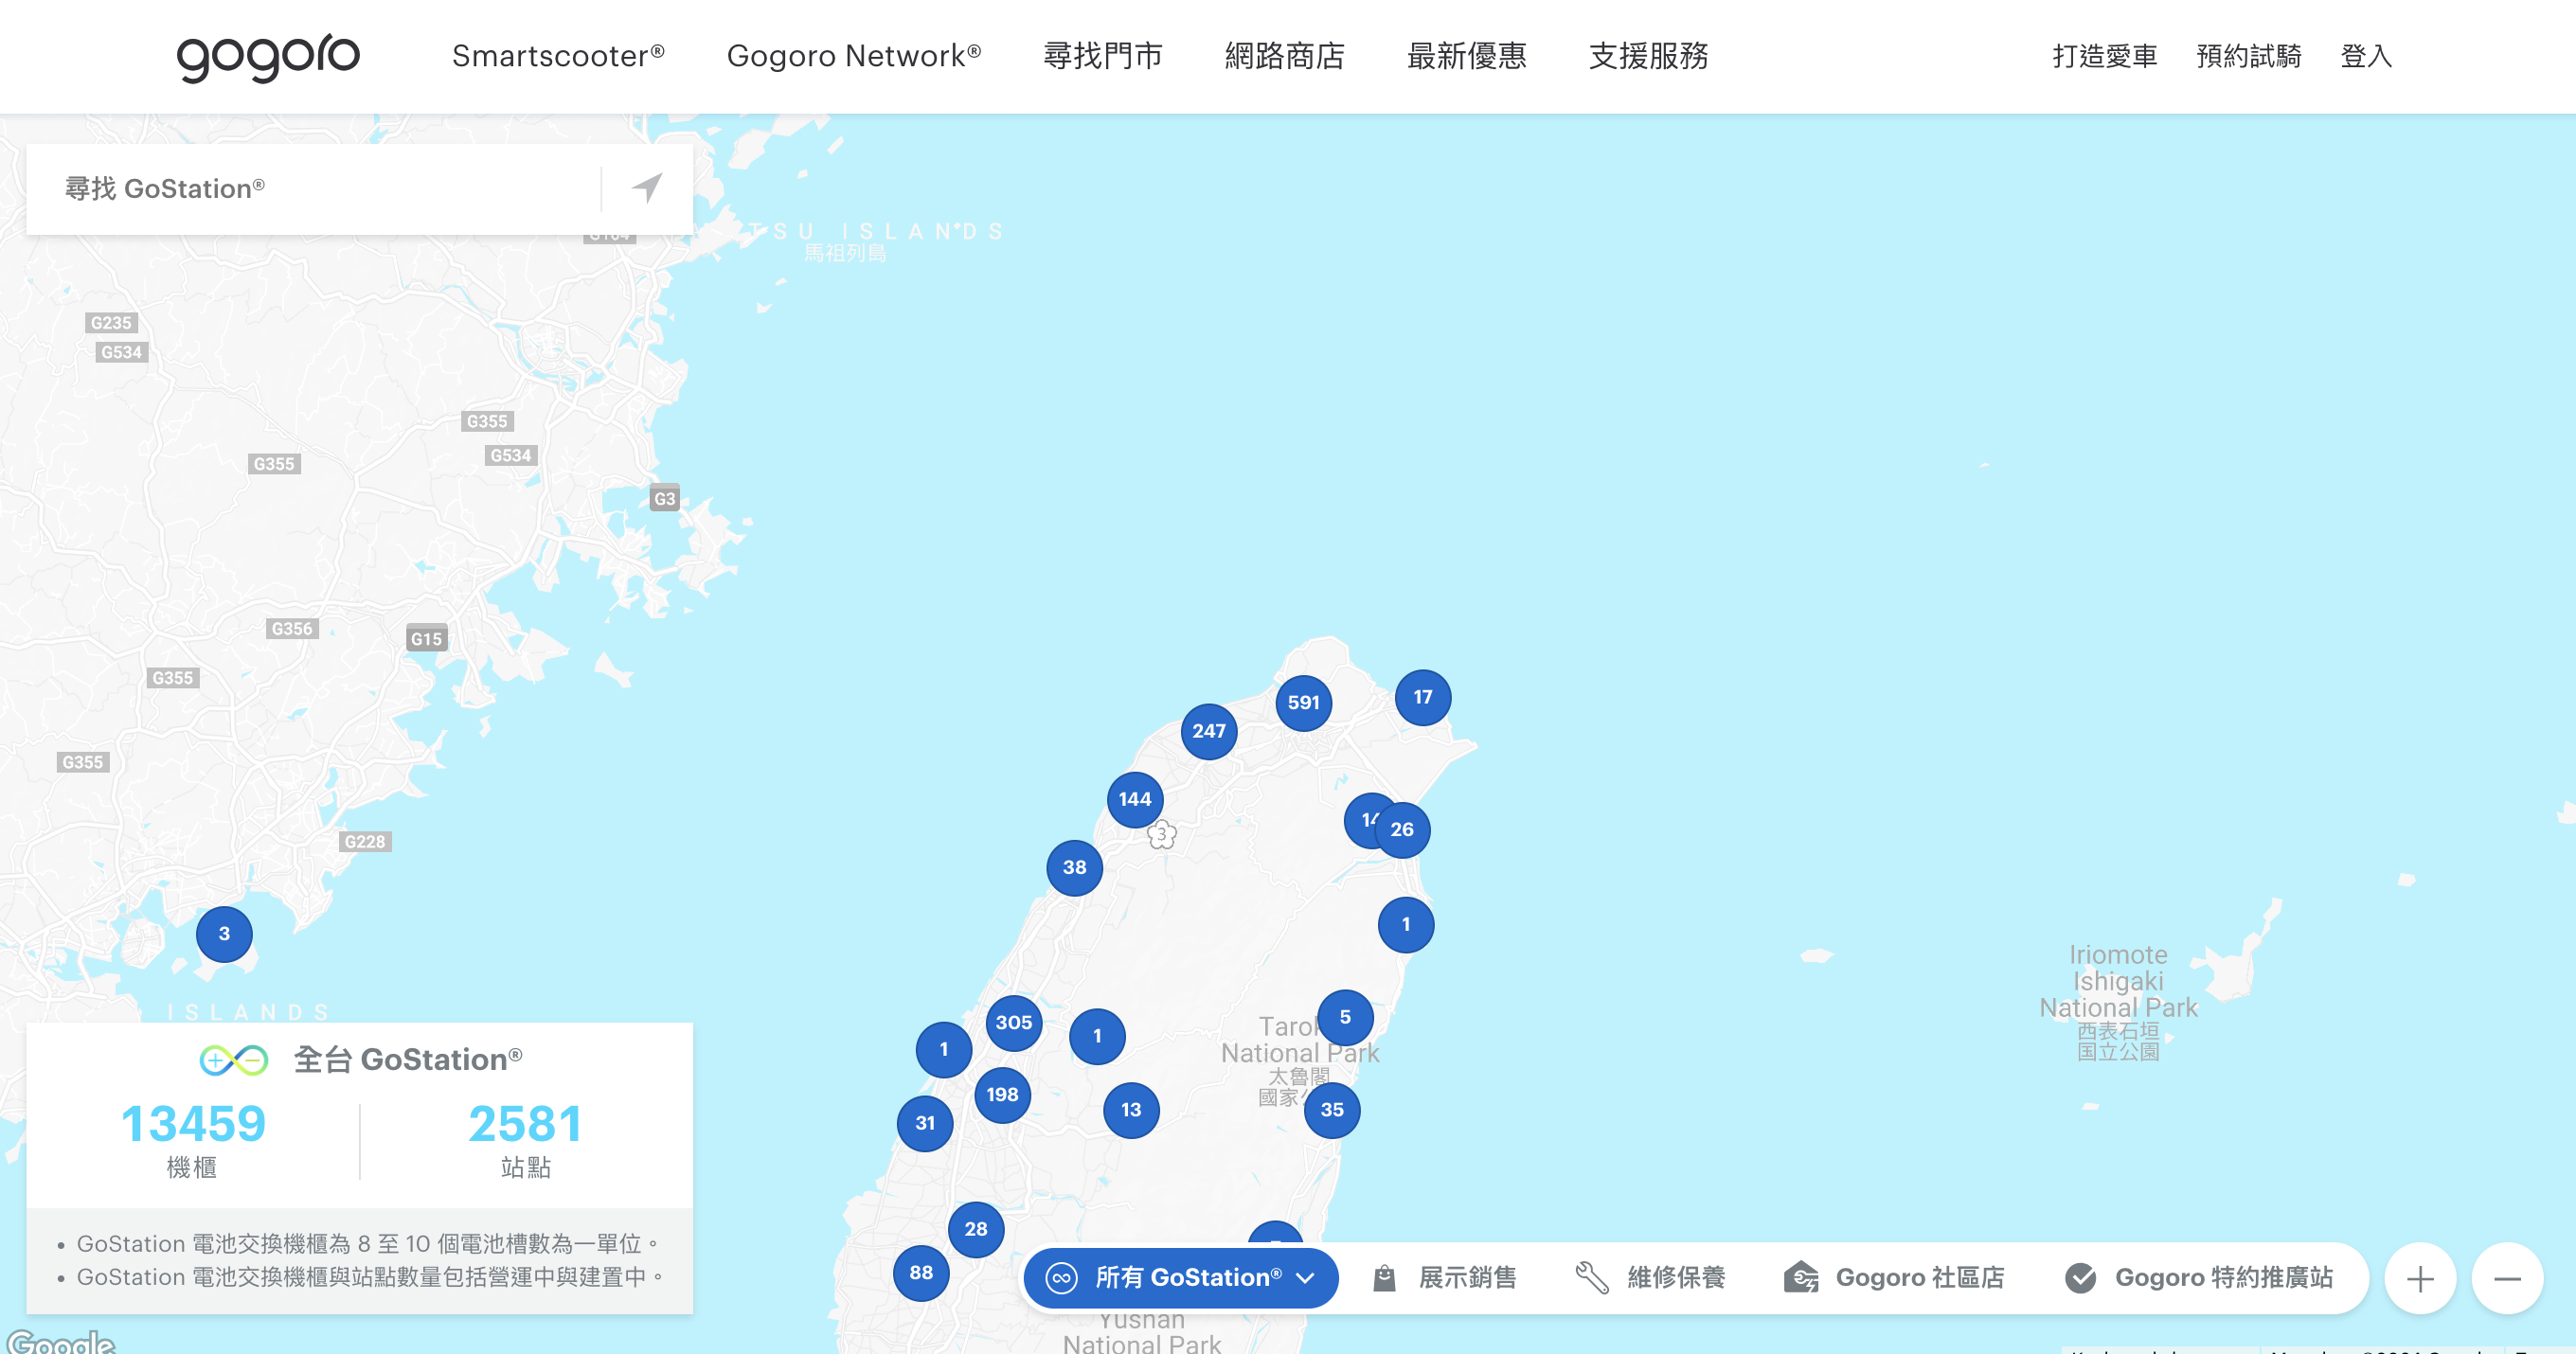Click the 特約推廣站 checkmark icon

2081,1277
